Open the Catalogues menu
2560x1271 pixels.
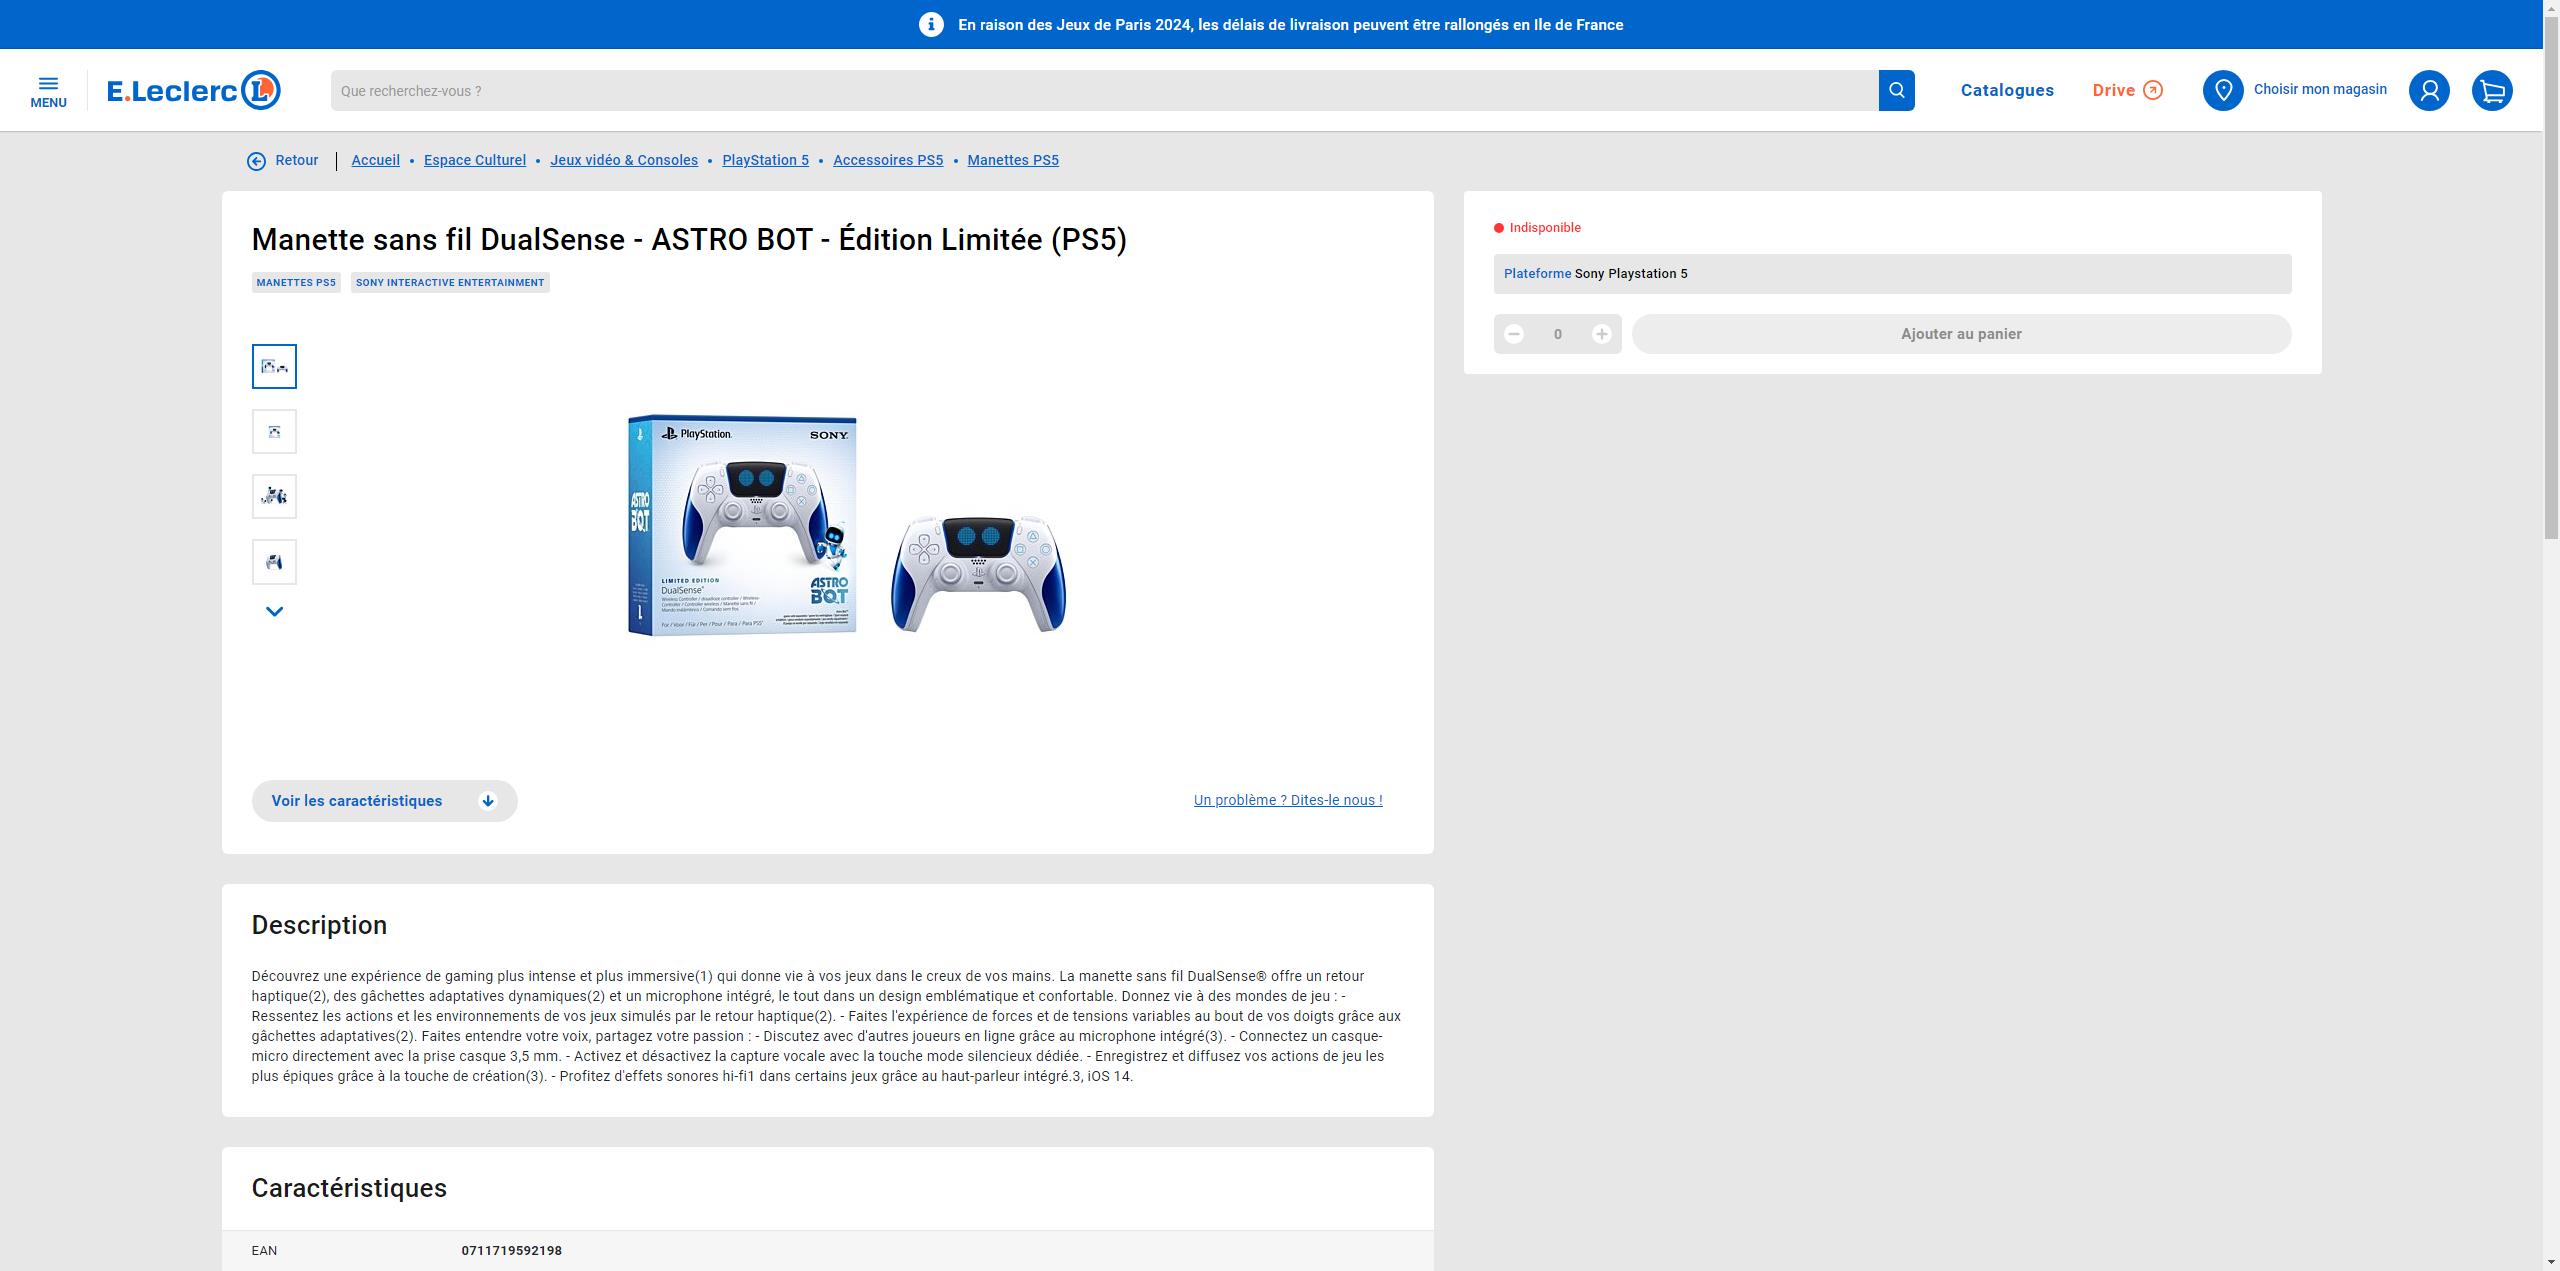2006,90
